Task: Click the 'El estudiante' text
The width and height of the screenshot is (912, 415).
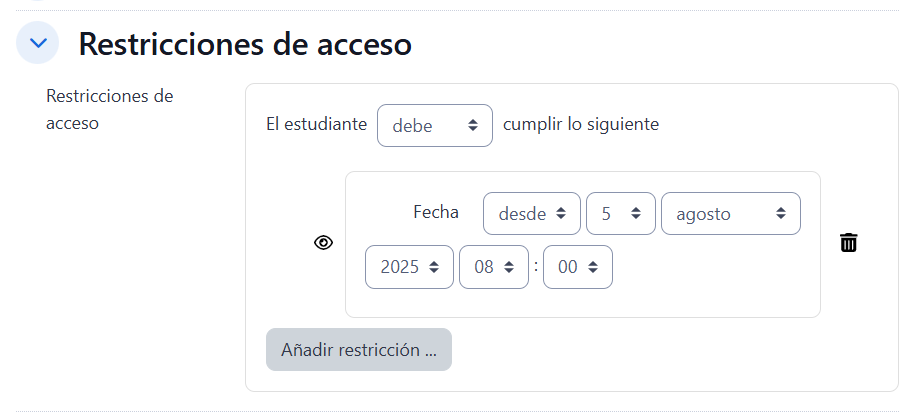Action: tap(316, 125)
